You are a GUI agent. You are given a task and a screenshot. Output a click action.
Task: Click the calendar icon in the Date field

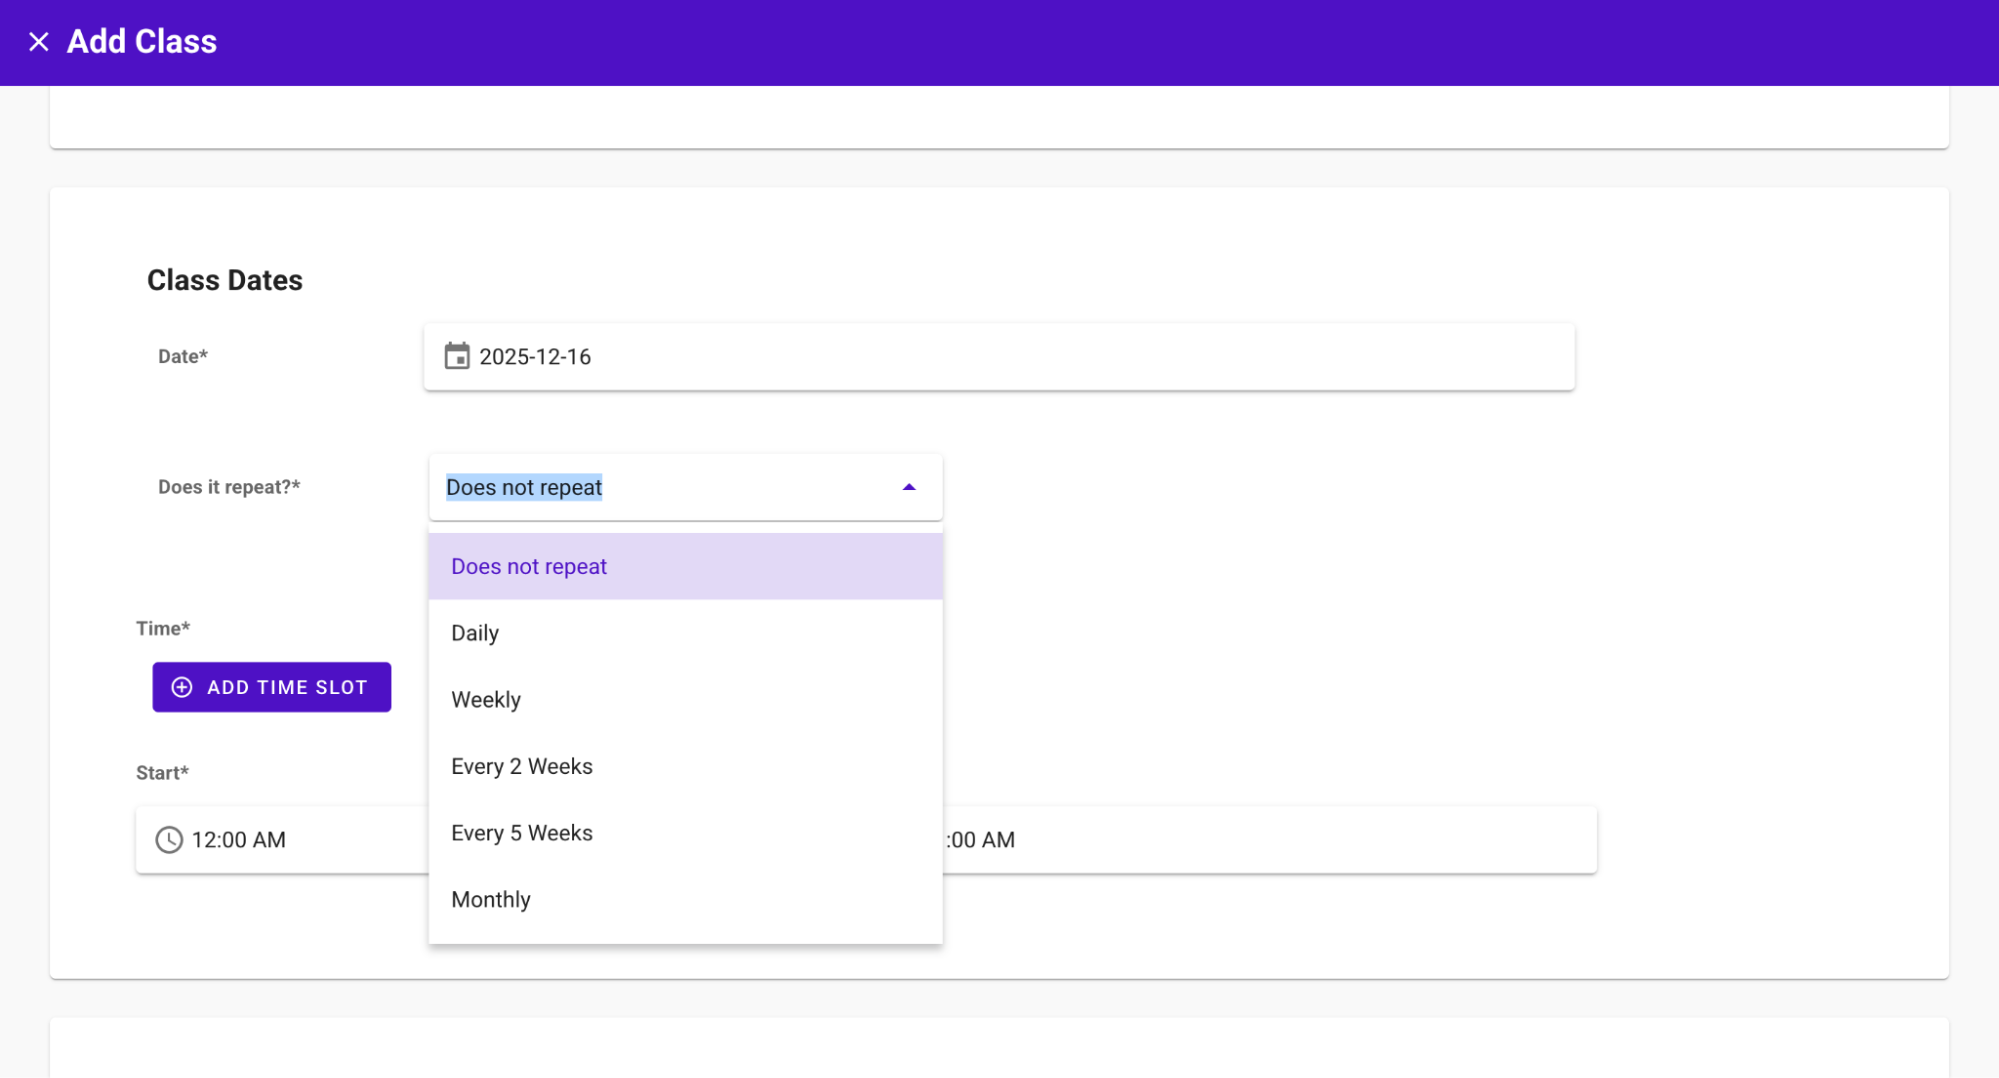pyautogui.click(x=457, y=357)
